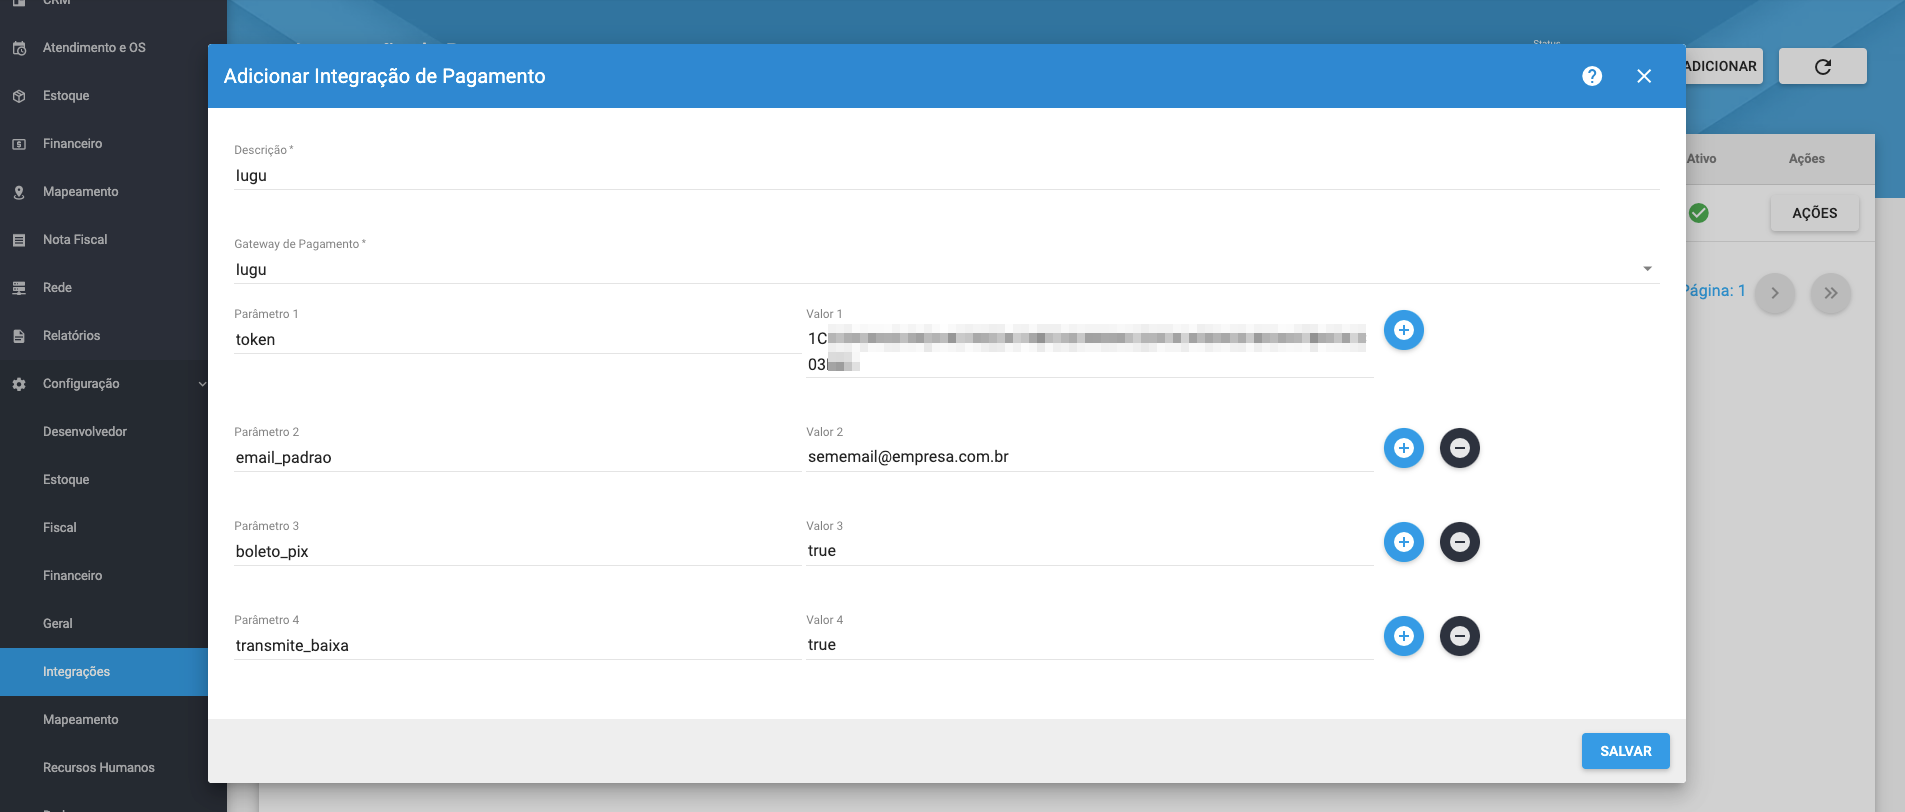Click Parâmetro 3 boleto_pix field
Screen dimensions: 1905x812
(x=517, y=551)
